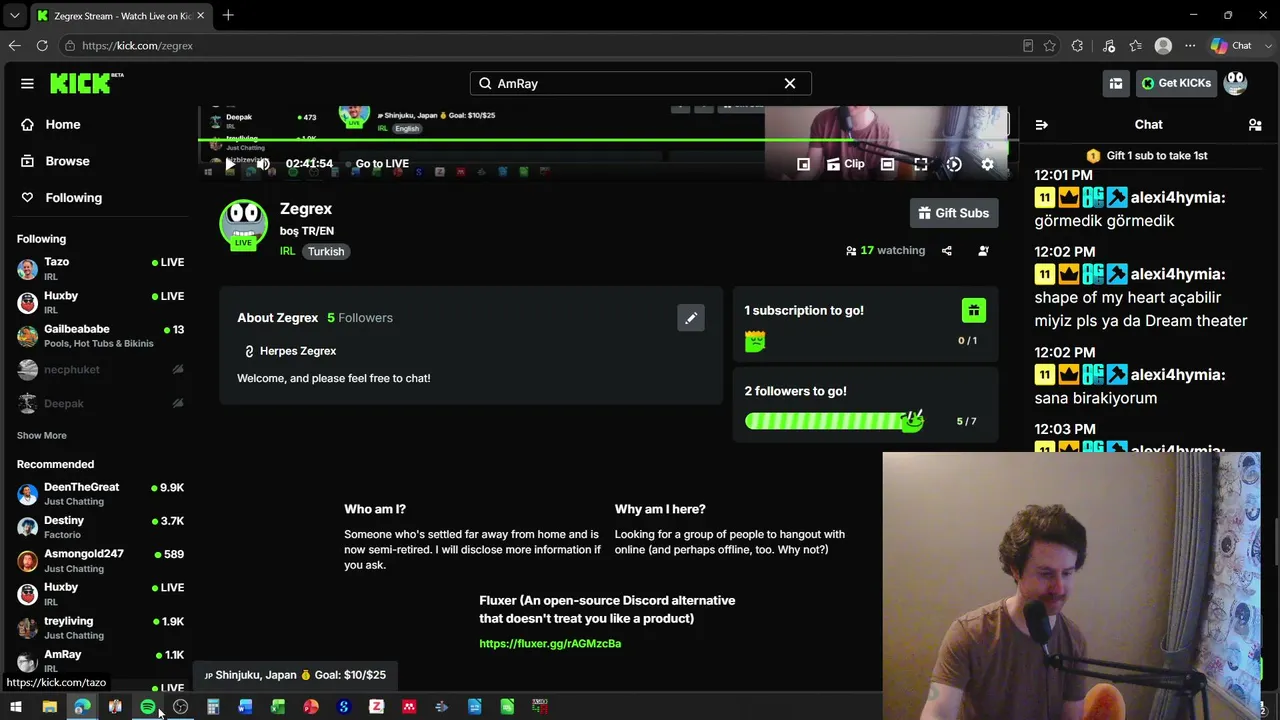Open the Windows Start menu
1280x720 pixels.
pos(16,707)
